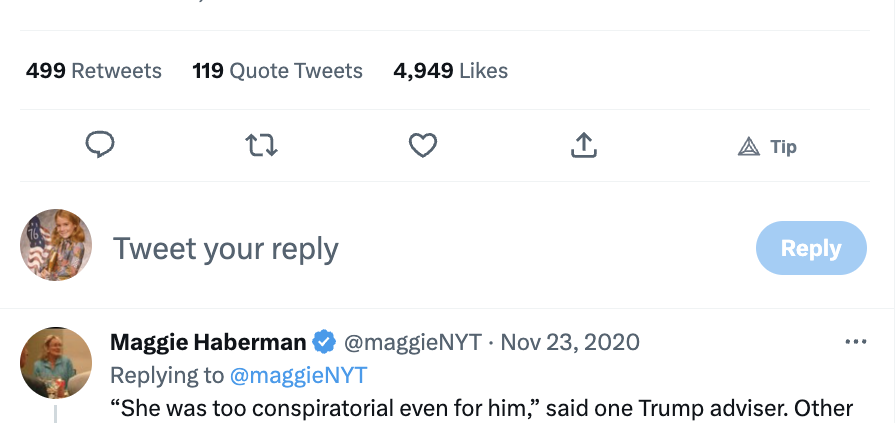The image size is (896, 423).
Task: Click the blue Reply button
Action: [811, 248]
